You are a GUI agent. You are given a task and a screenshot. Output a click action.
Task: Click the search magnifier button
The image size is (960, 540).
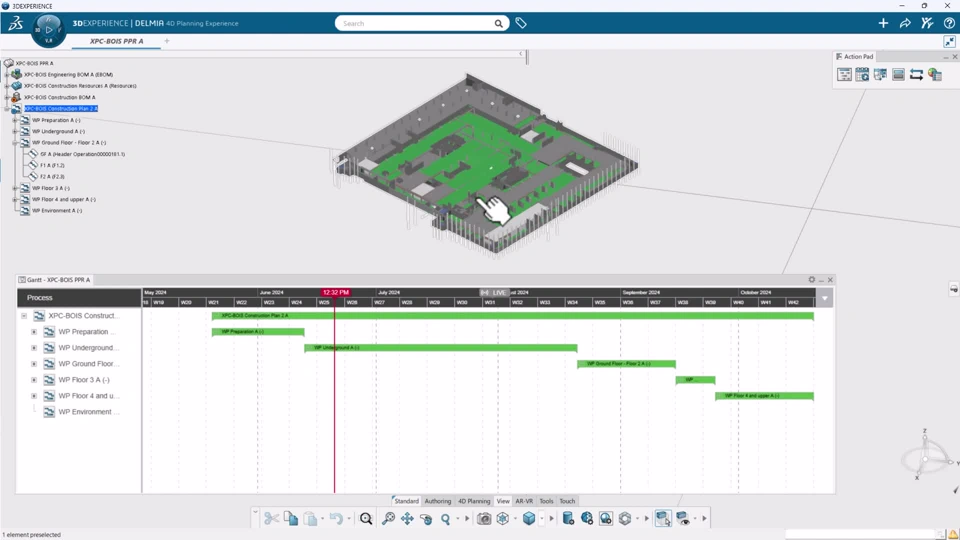(498, 23)
